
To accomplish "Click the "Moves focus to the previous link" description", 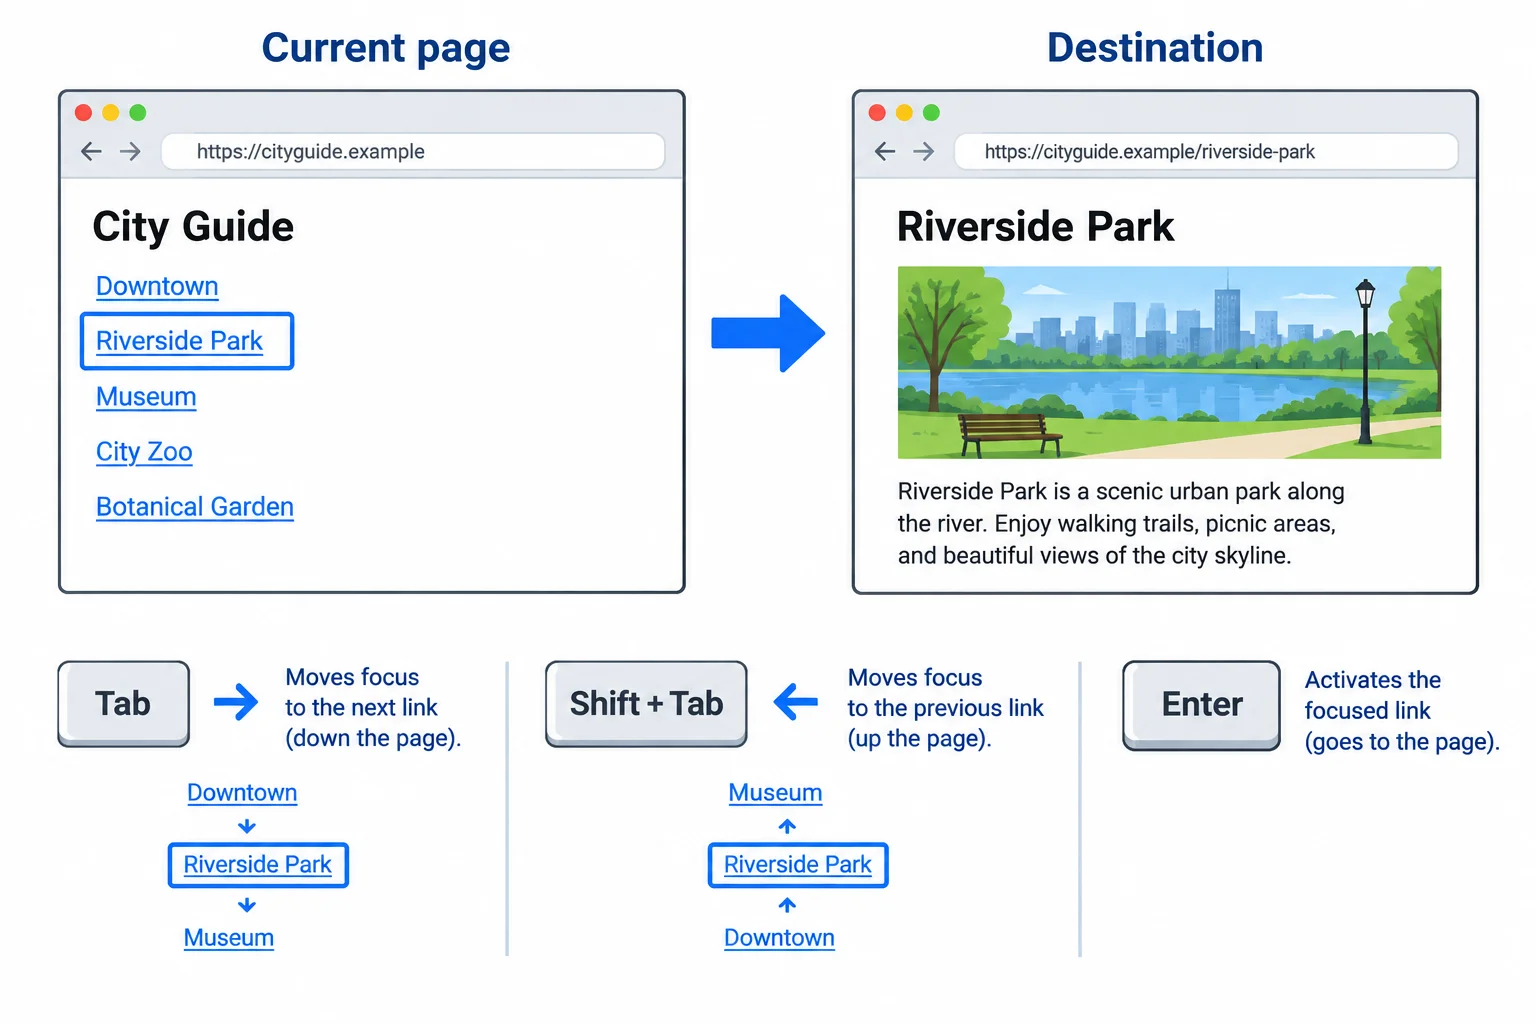I will (x=945, y=707).
